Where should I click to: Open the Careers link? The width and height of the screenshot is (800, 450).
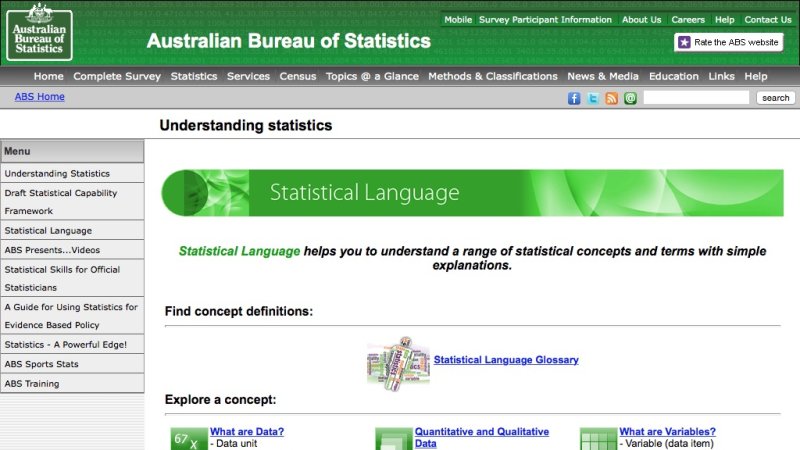pyautogui.click(x=688, y=19)
